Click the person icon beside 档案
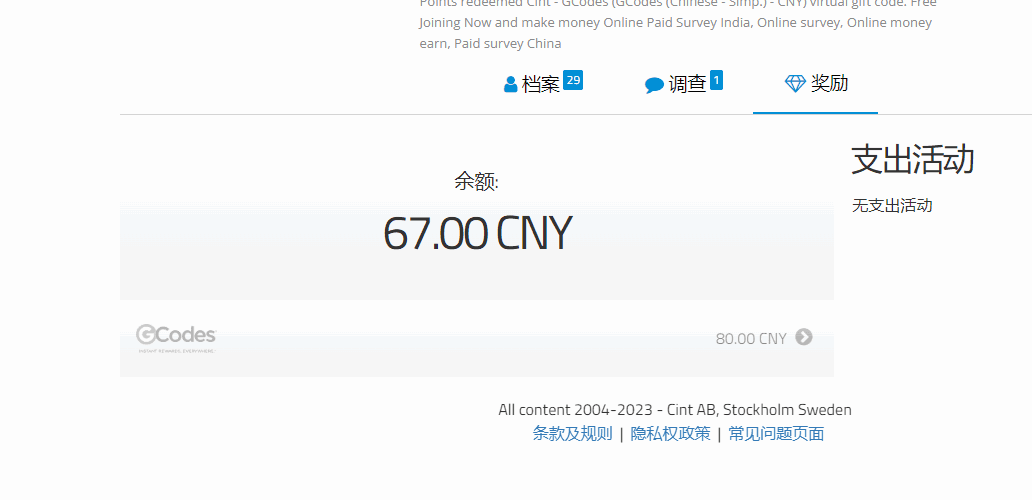 tap(511, 85)
